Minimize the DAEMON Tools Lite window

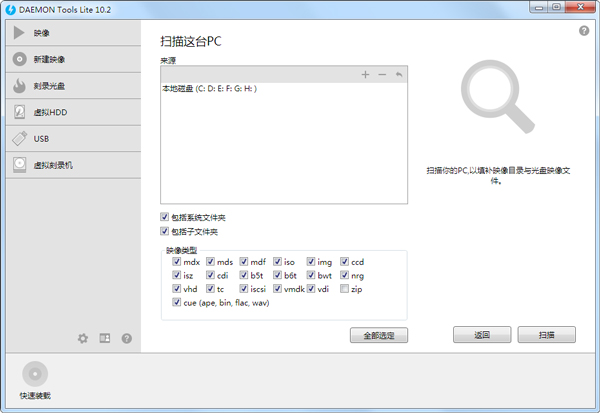[x=539, y=7]
